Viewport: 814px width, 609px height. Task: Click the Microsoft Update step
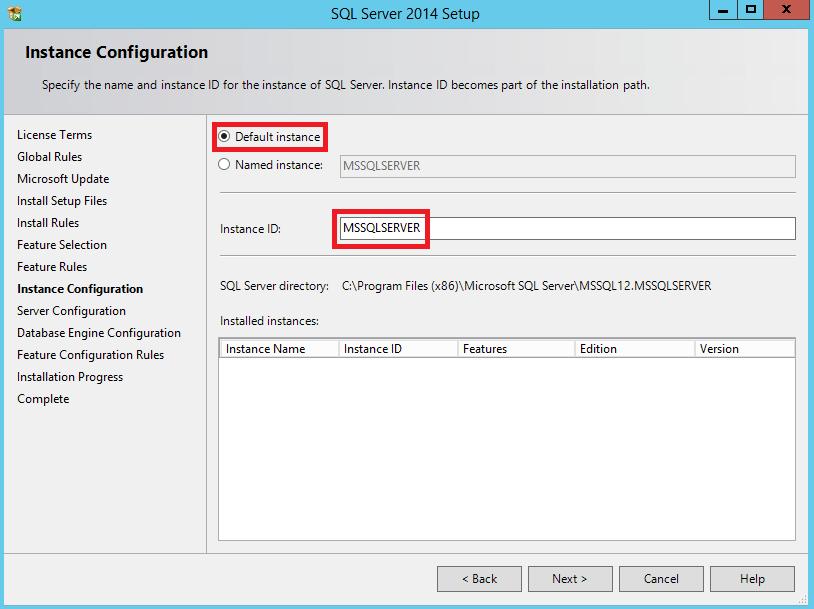click(63, 179)
